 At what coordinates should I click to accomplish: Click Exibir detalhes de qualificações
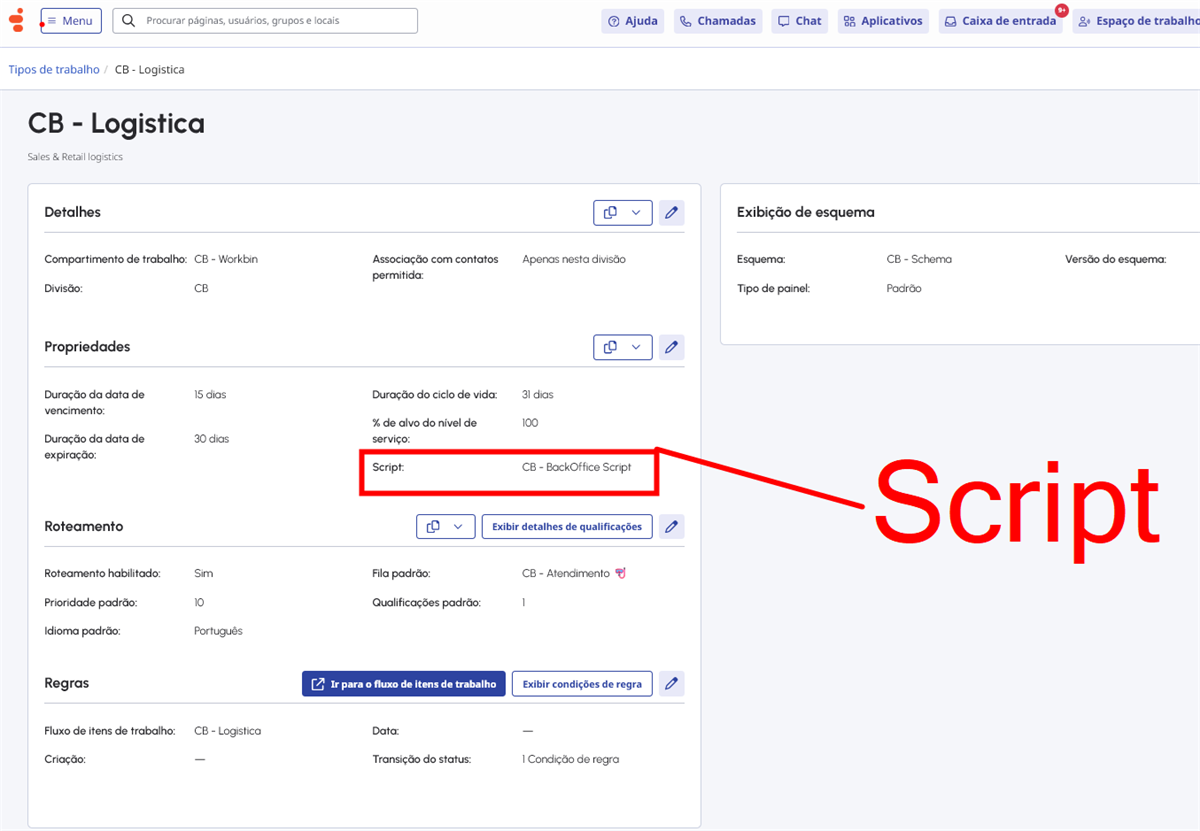pyautogui.click(x=567, y=526)
